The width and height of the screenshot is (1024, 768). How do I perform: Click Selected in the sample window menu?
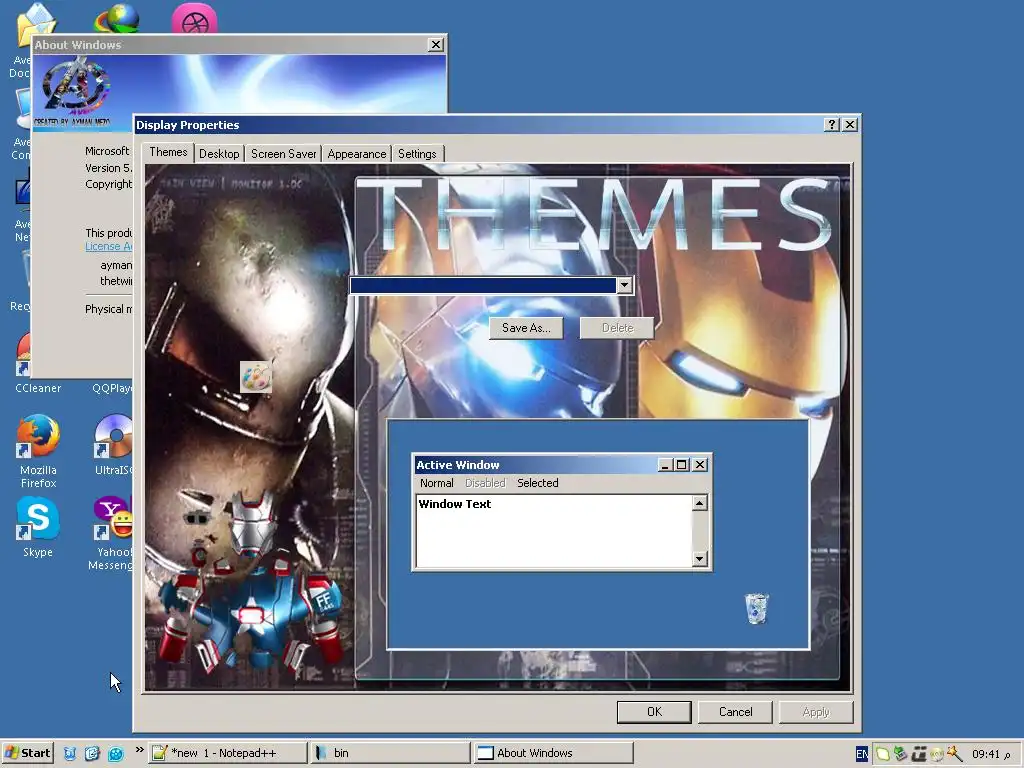537,483
